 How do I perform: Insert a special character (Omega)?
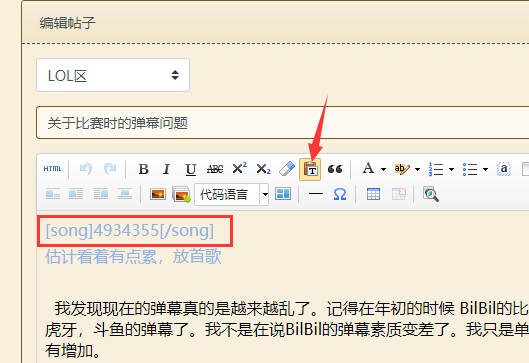(x=340, y=194)
